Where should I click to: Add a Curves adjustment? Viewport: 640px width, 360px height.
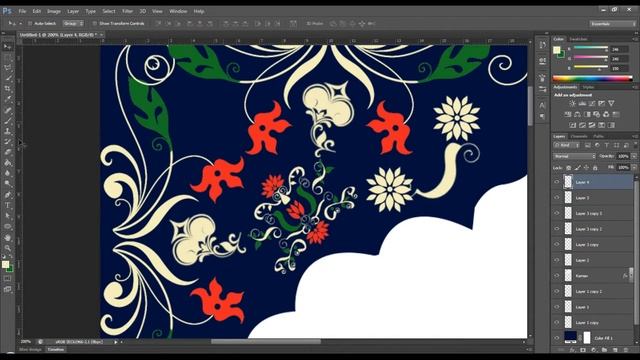tap(592, 104)
